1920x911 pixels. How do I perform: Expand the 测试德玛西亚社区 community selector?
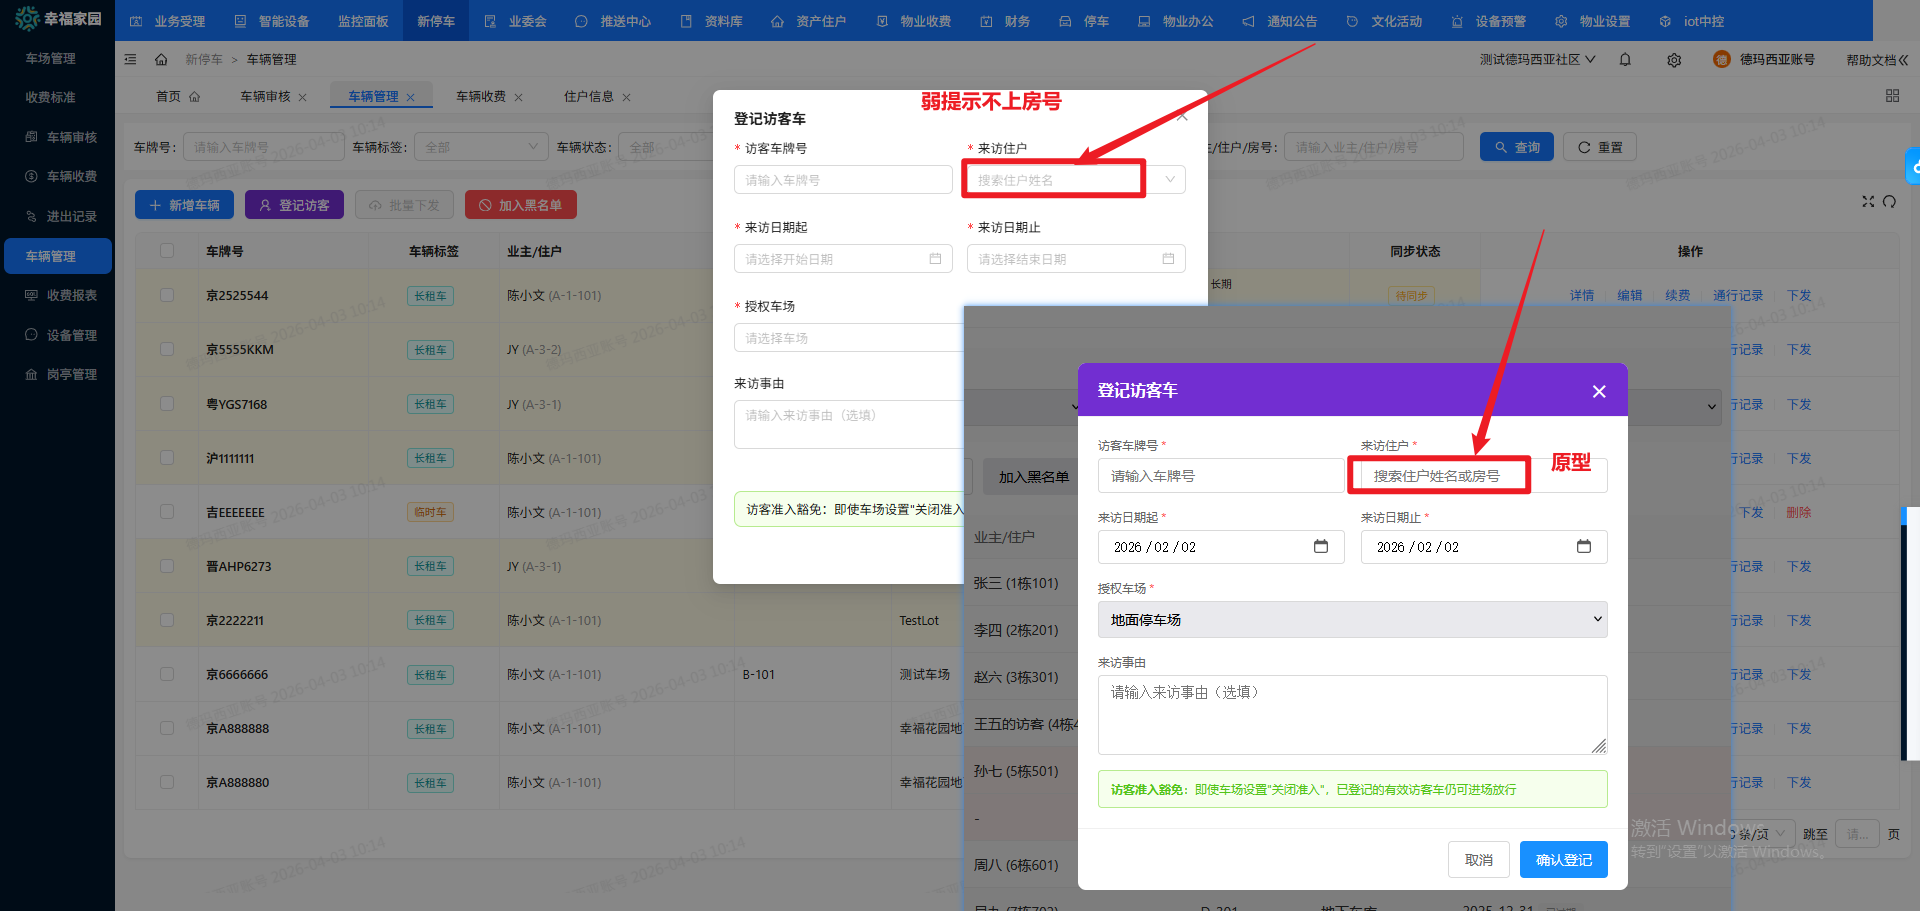1537,60
